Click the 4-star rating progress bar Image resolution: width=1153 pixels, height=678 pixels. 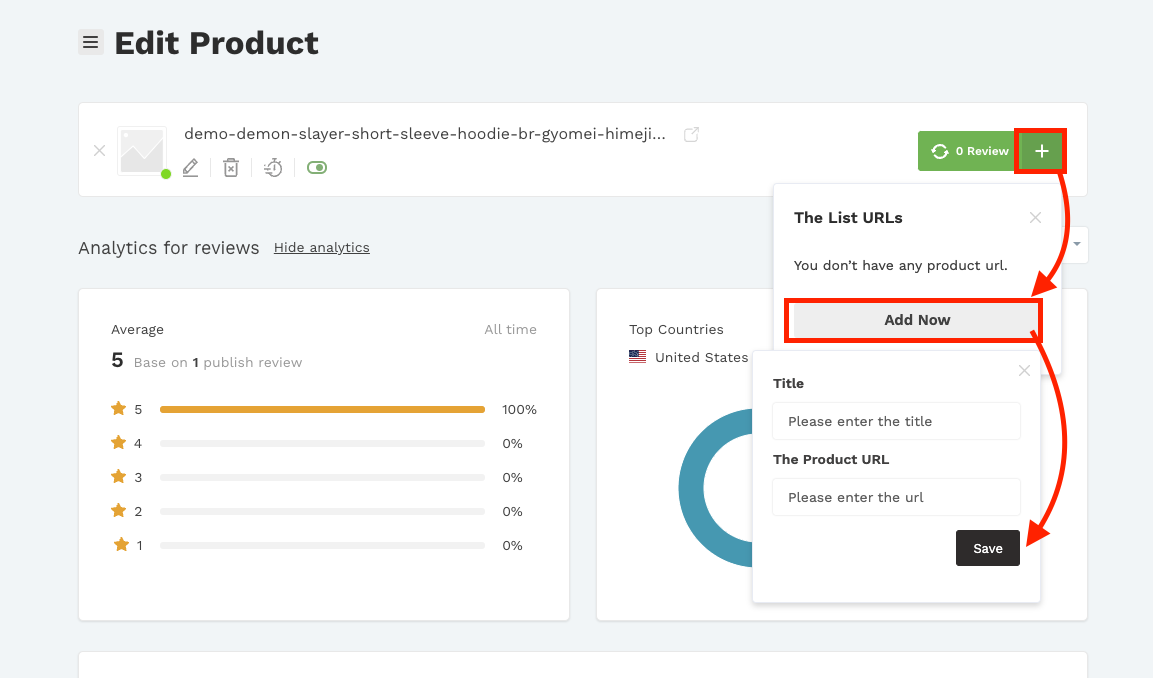tap(322, 443)
